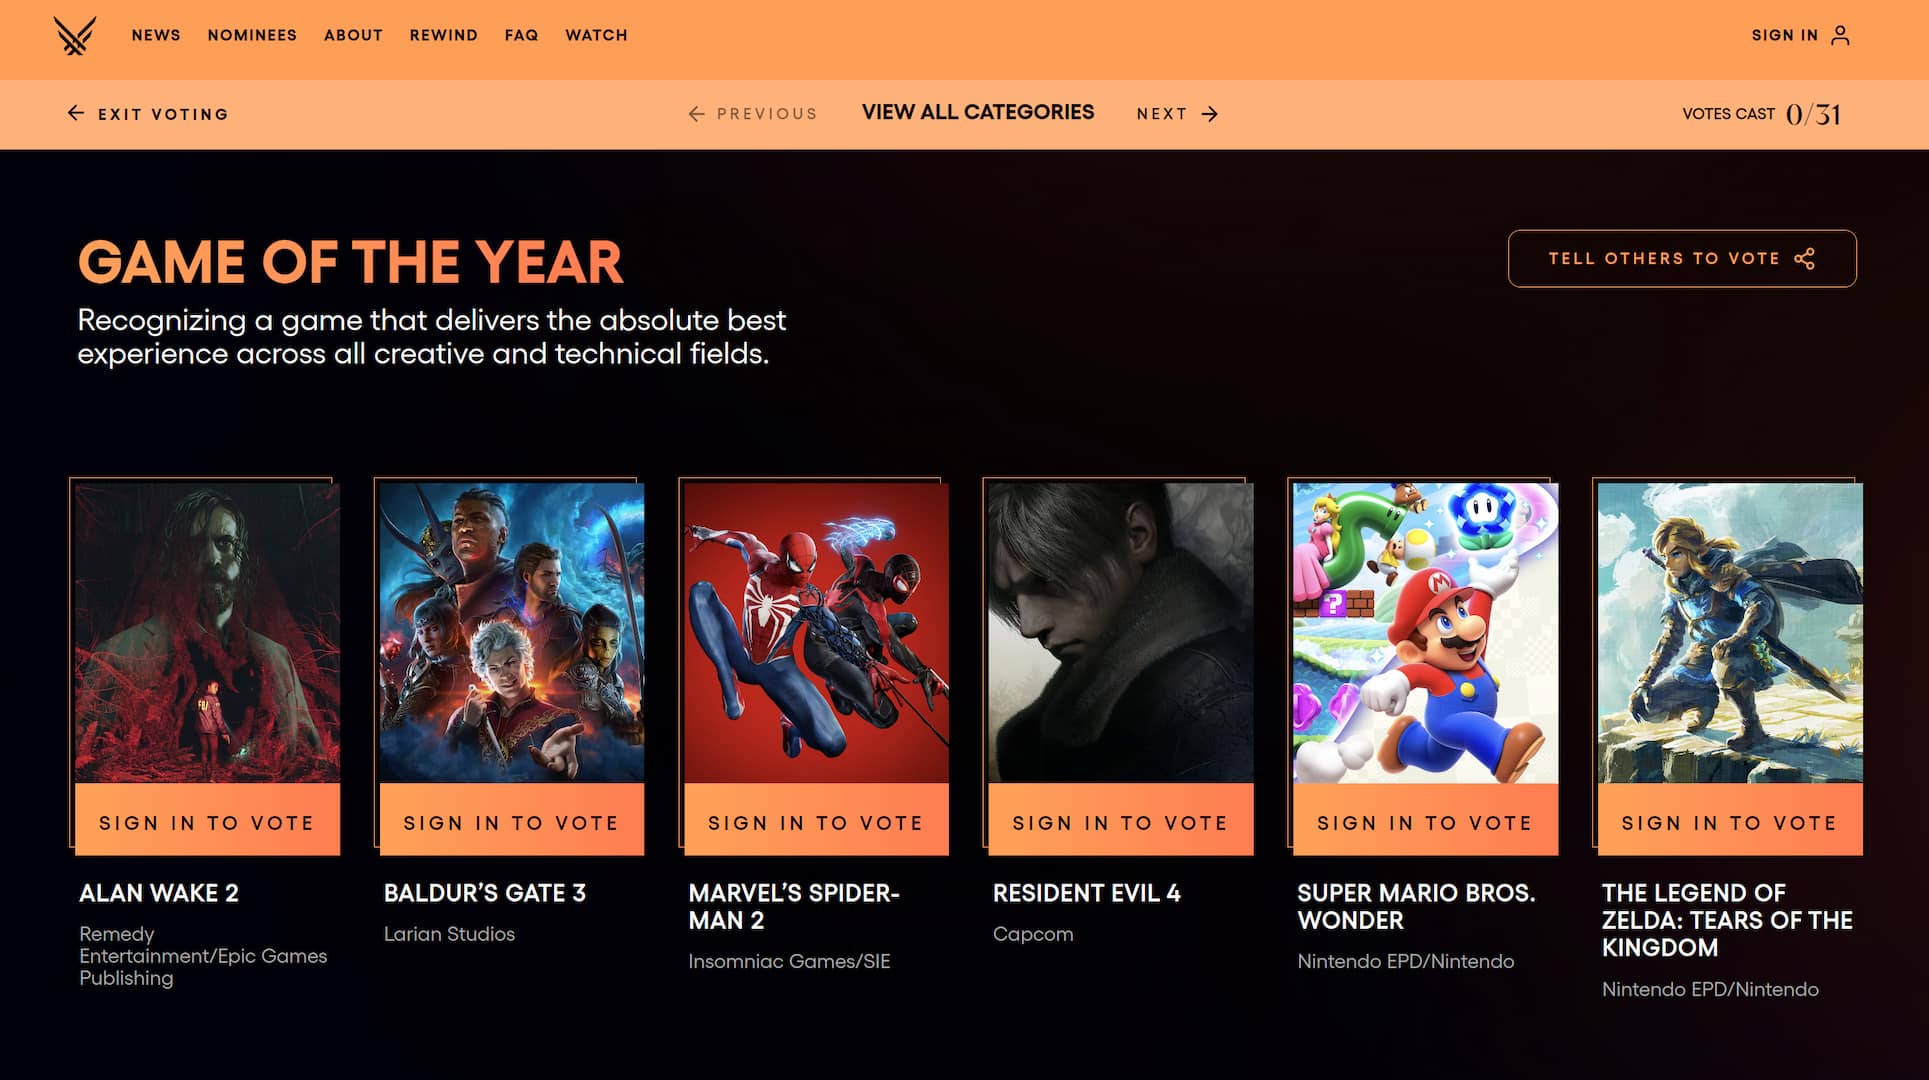Click Sign In to Vote for Zelda Tears of the Kingdom
Screen dimensions: 1929x1080
click(x=1730, y=822)
